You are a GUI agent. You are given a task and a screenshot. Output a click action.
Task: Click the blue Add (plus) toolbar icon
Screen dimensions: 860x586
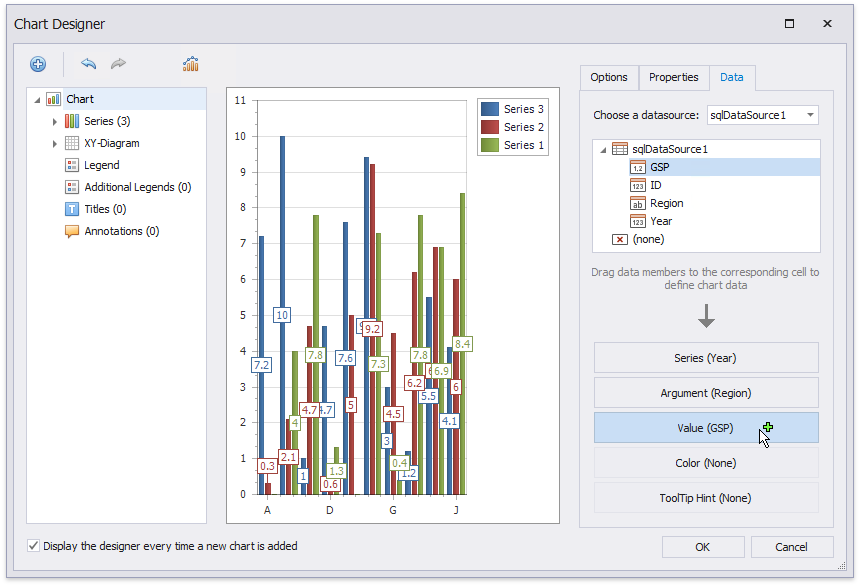tap(38, 64)
